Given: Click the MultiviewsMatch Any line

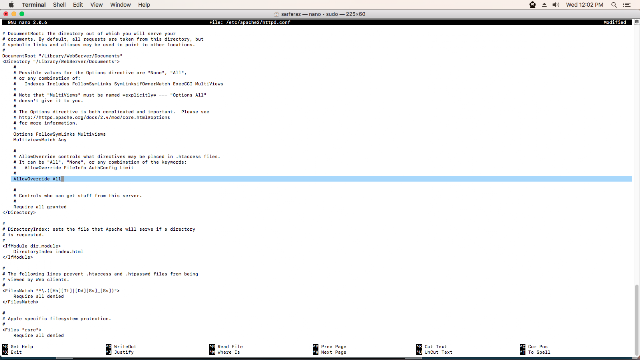Looking at the screenshot, I should coord(40,140).
